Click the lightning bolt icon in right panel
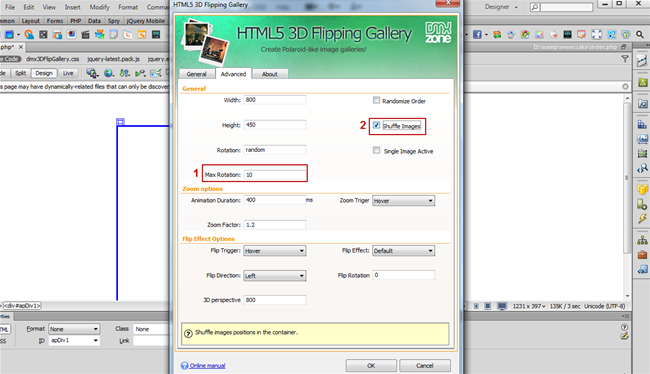This screenshot has height=374, width=650. coord(642,219)
